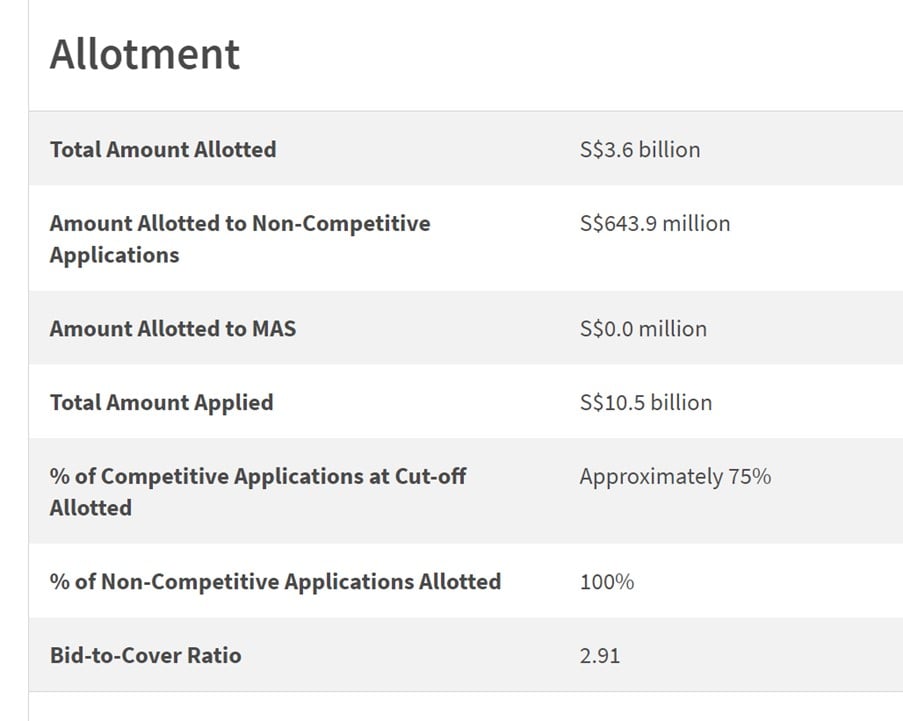Image resolution: width=903 pixels, height=721 pixels.
Task: Click the S$3.6 billion value
Action: point(640,149)
